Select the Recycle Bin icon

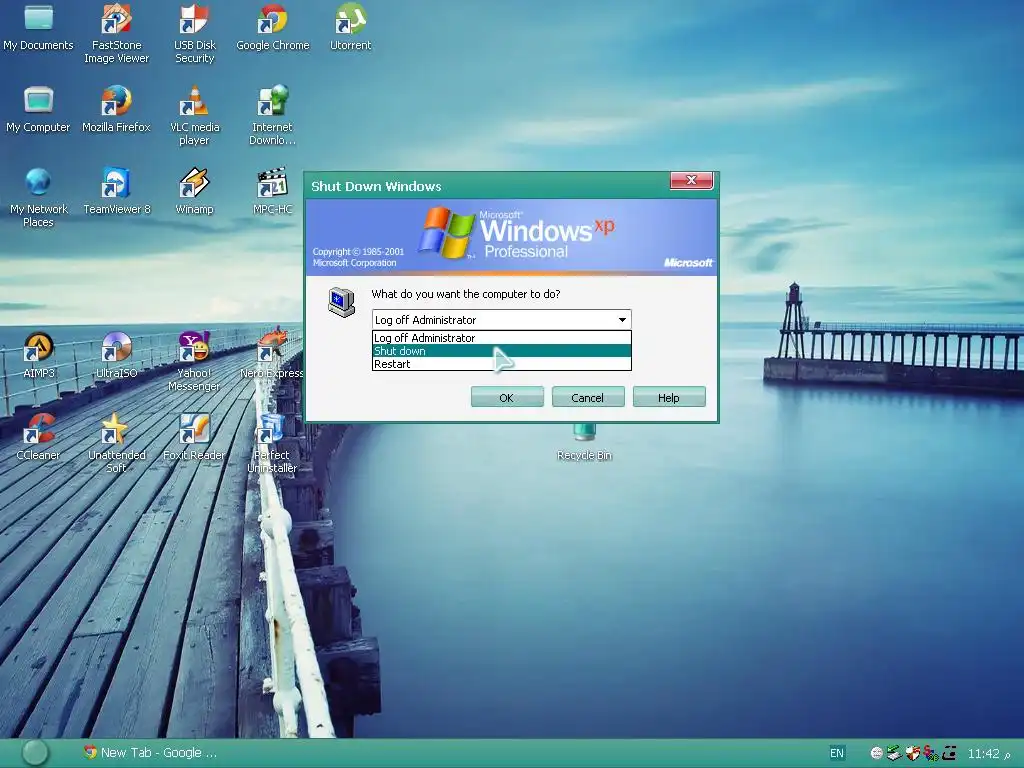point(584,442)
